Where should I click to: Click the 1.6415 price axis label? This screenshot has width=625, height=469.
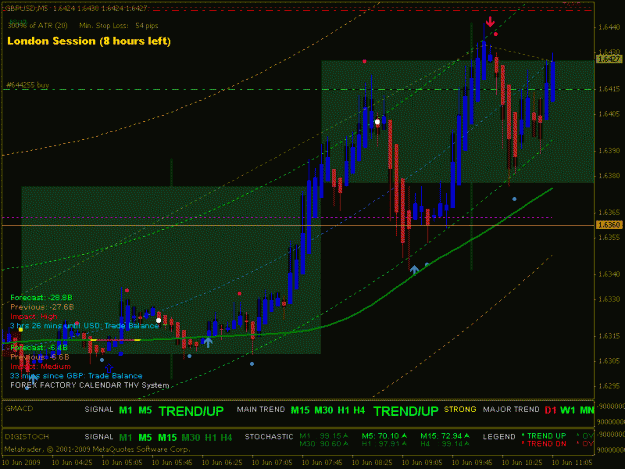609,89
